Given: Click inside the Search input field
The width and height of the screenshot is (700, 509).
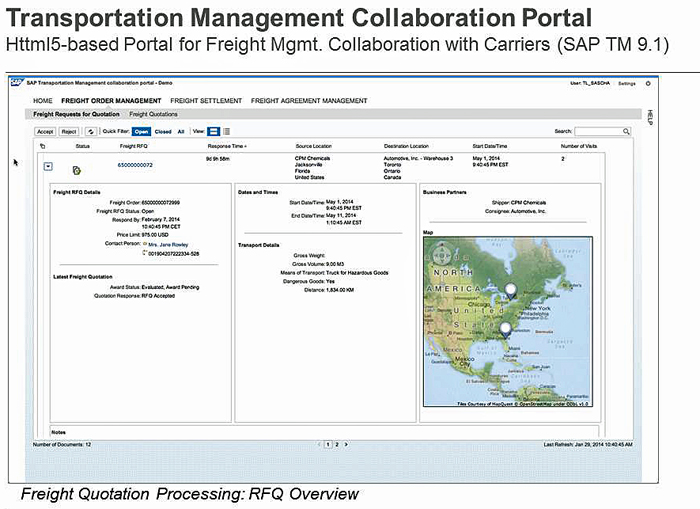Looking at the screenshot, I should pos(596,131).
